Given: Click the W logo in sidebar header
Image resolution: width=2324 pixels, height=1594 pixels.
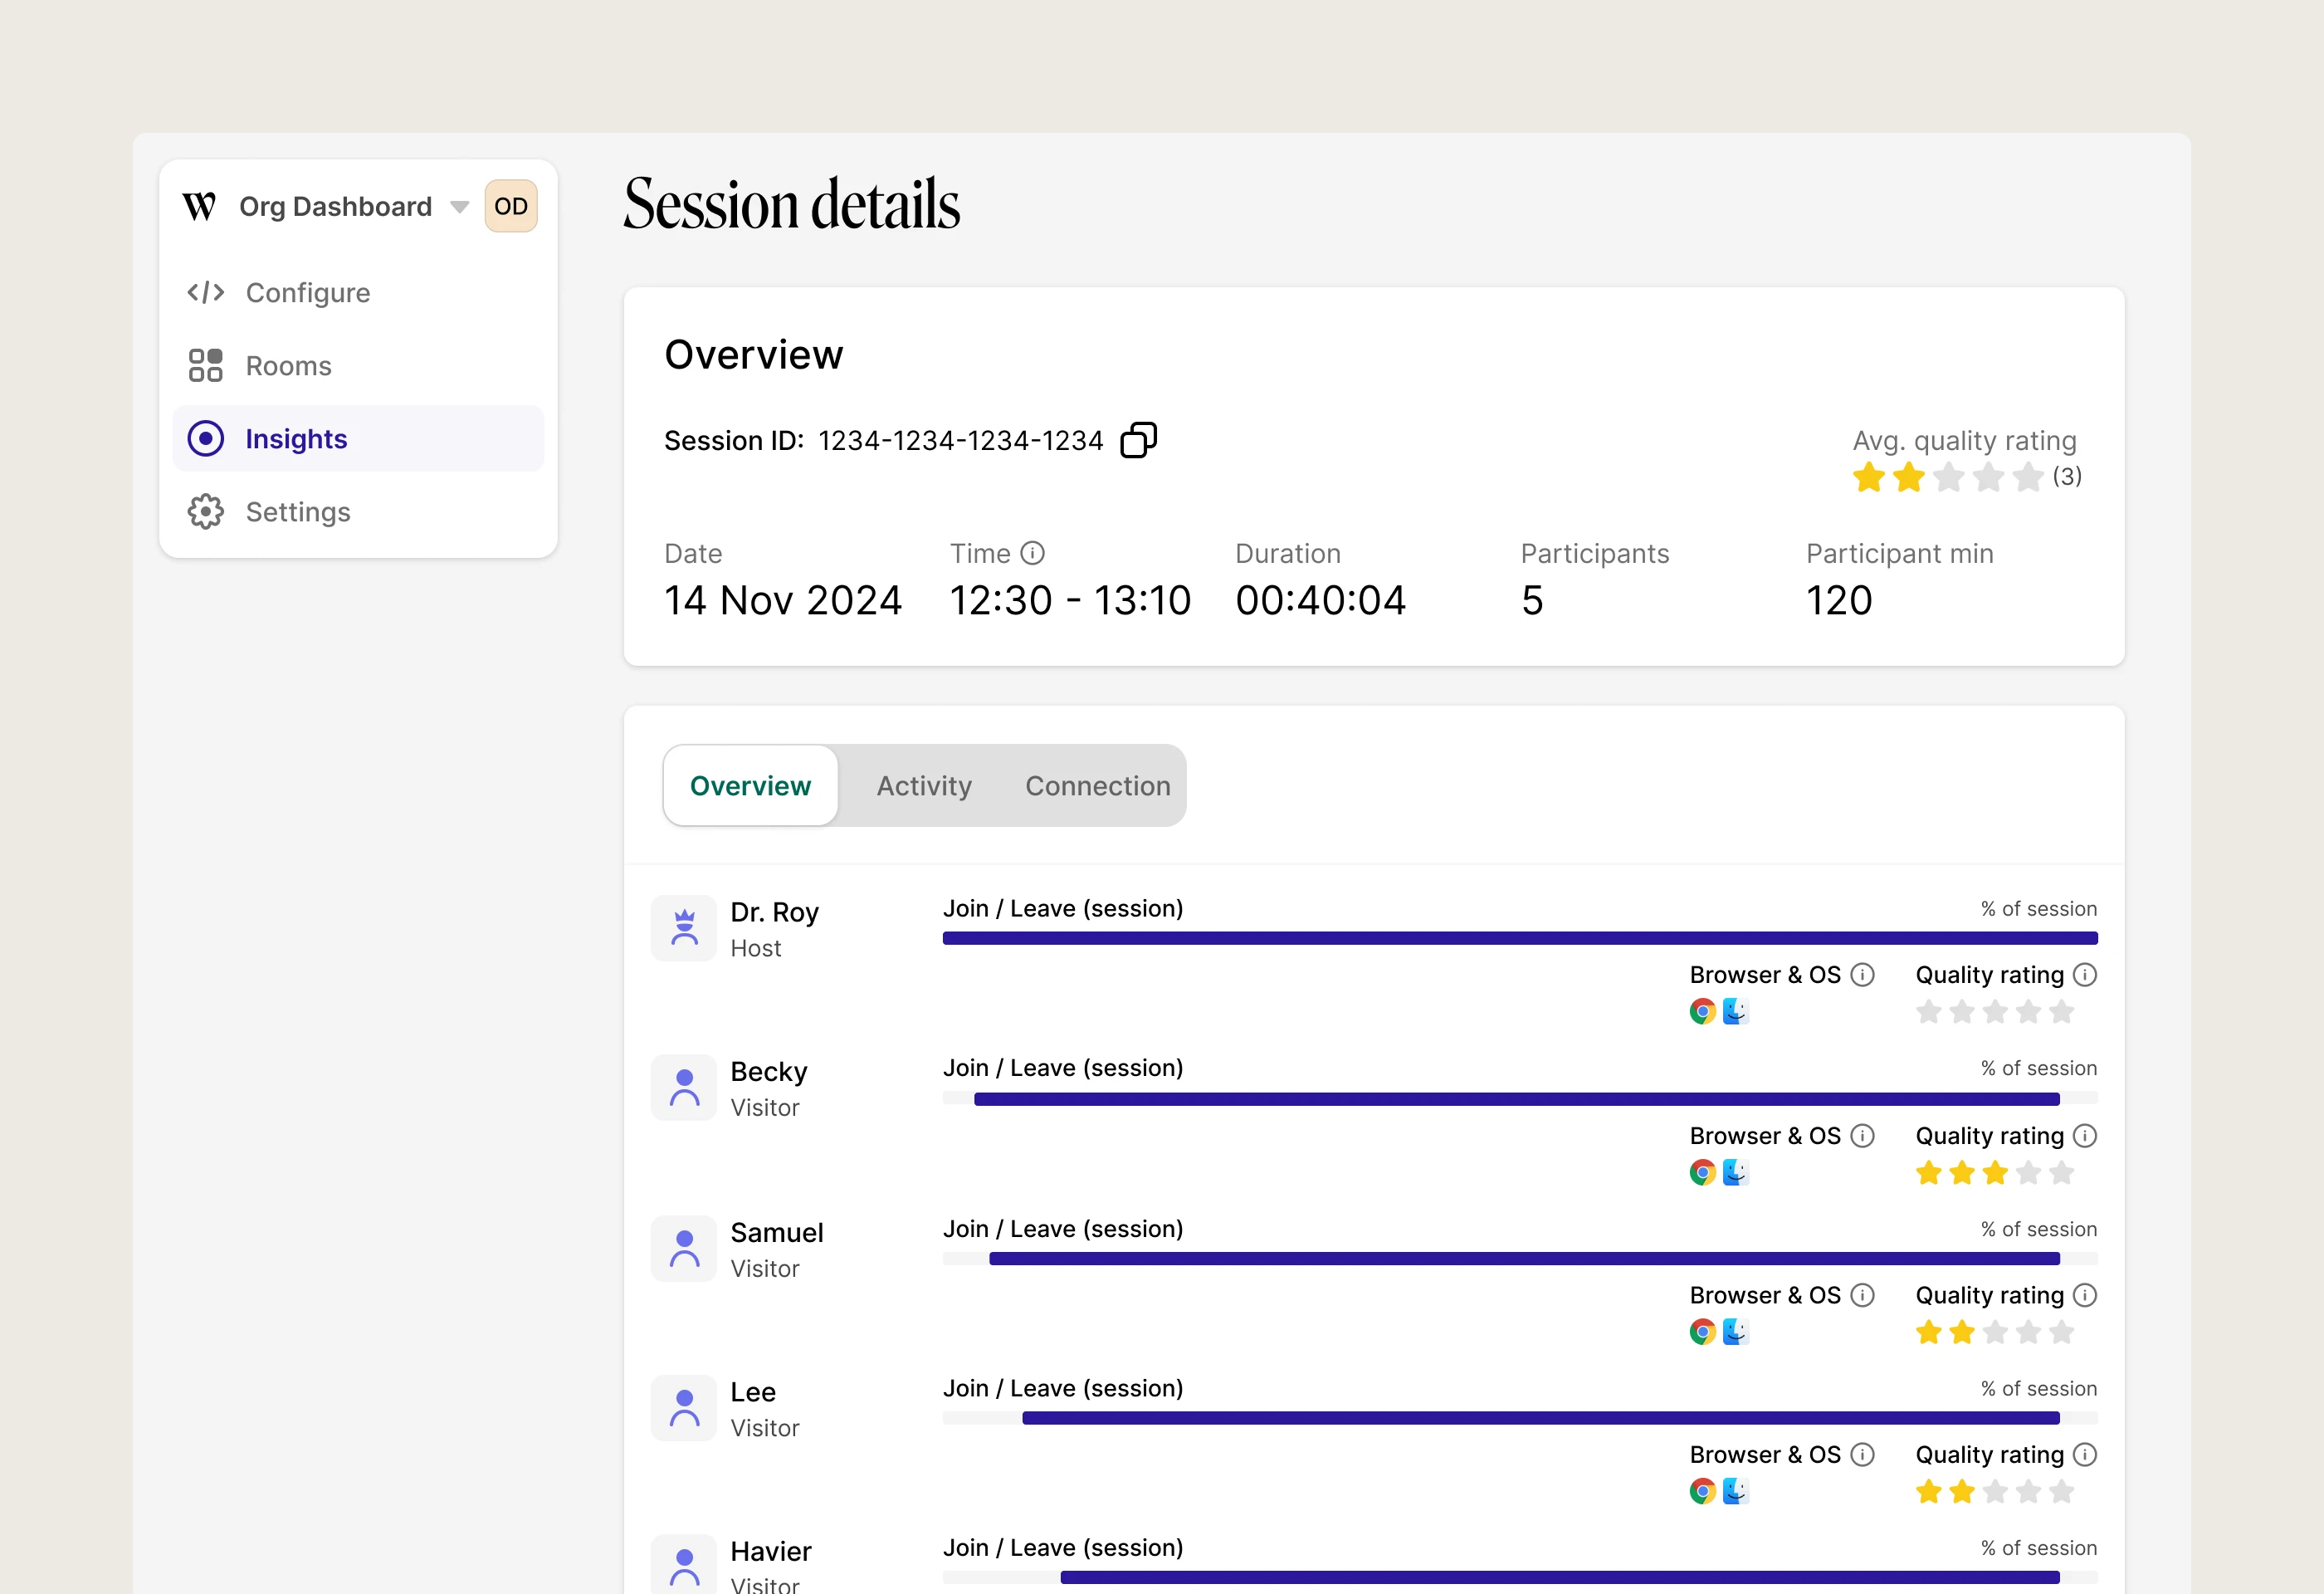Looking at the screenshot, I should click(199, 207).
